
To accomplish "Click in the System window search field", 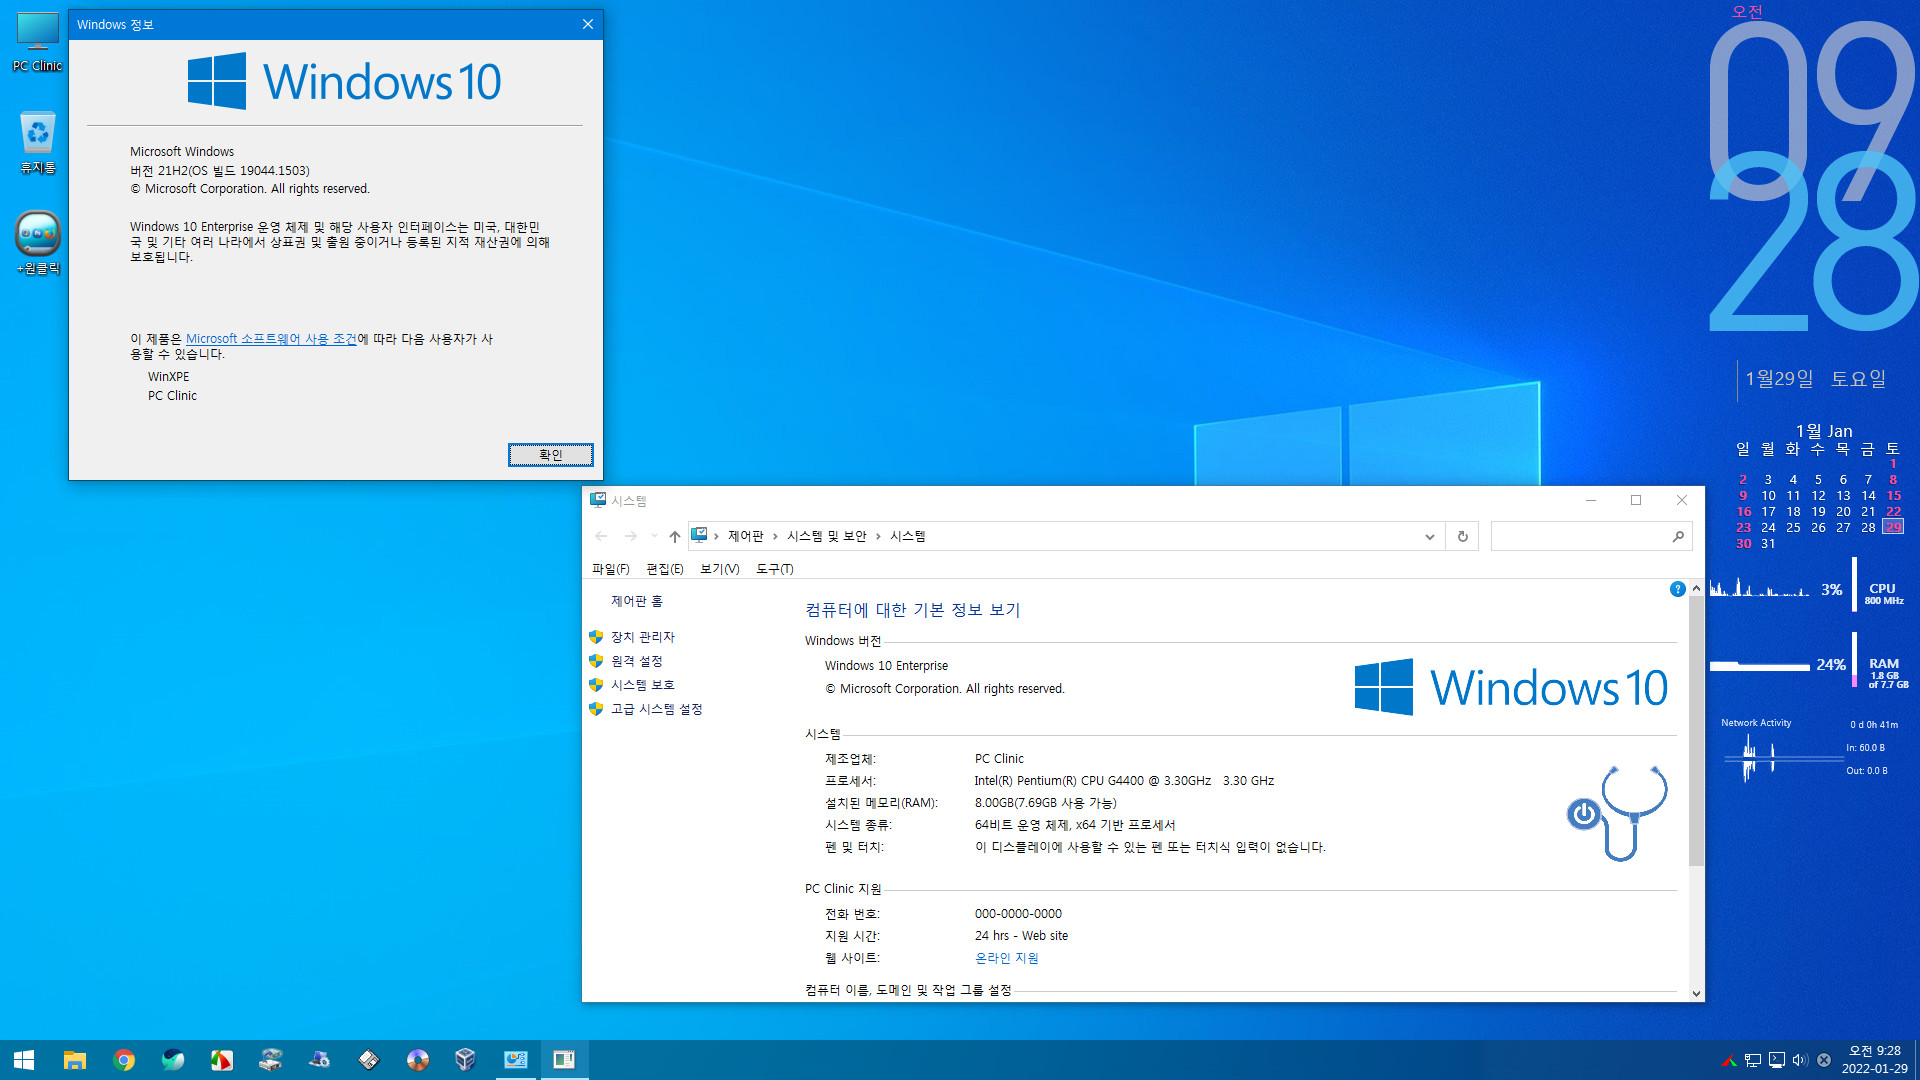I will click(x=1580, y=537).
